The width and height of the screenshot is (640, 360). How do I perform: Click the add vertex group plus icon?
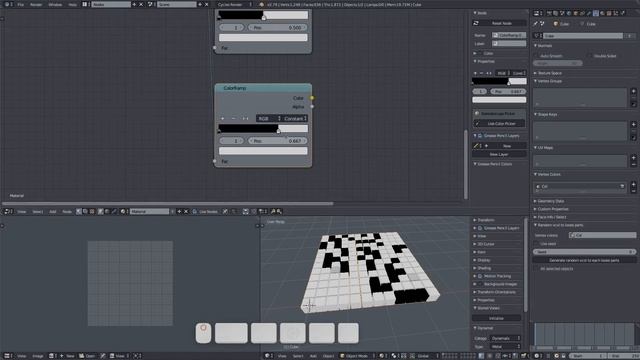click(x=633, y=91)
